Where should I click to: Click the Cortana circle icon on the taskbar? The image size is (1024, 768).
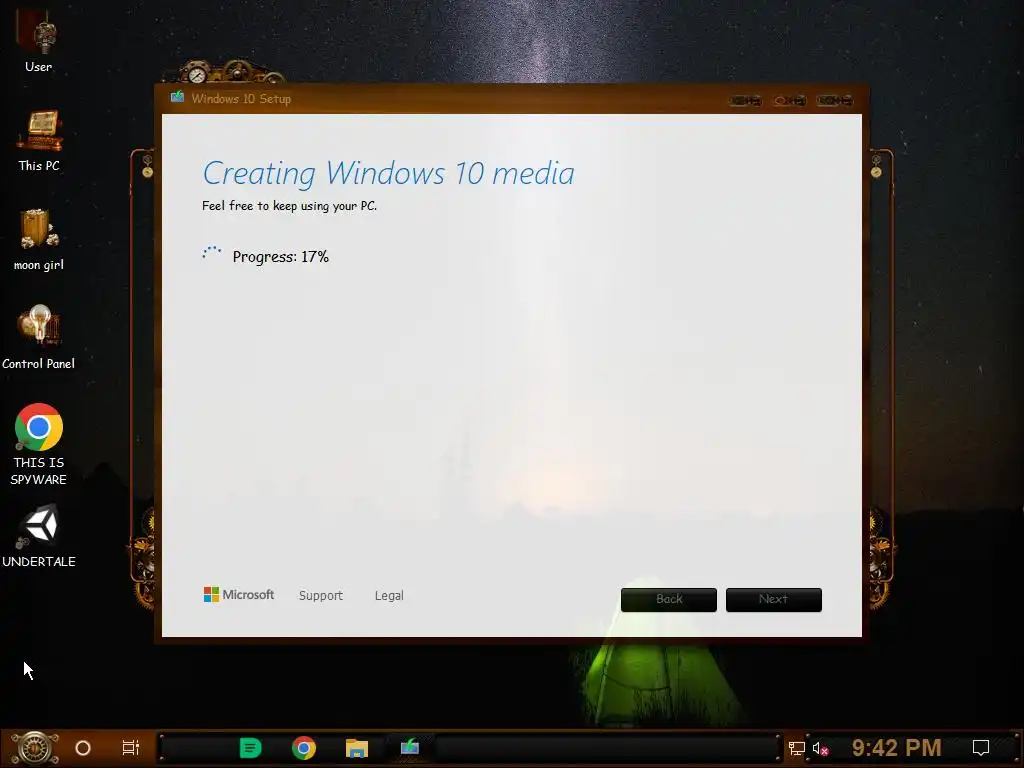[83, 748]
